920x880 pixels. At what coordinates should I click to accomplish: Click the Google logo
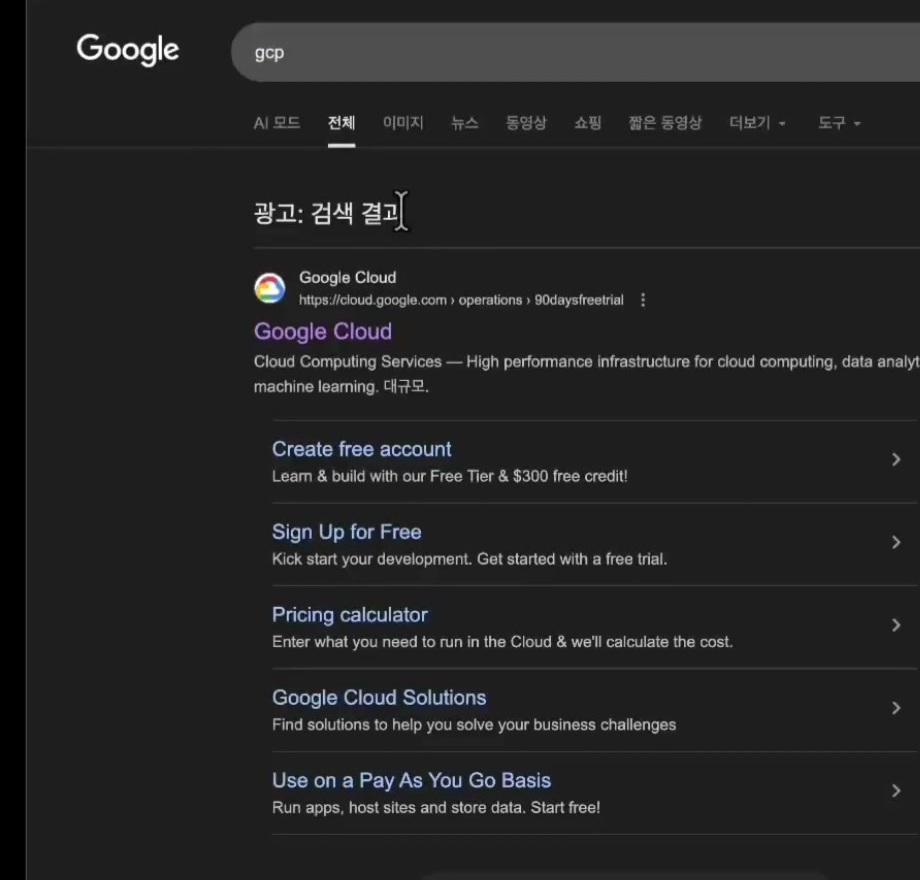click(x=127, y=50)
